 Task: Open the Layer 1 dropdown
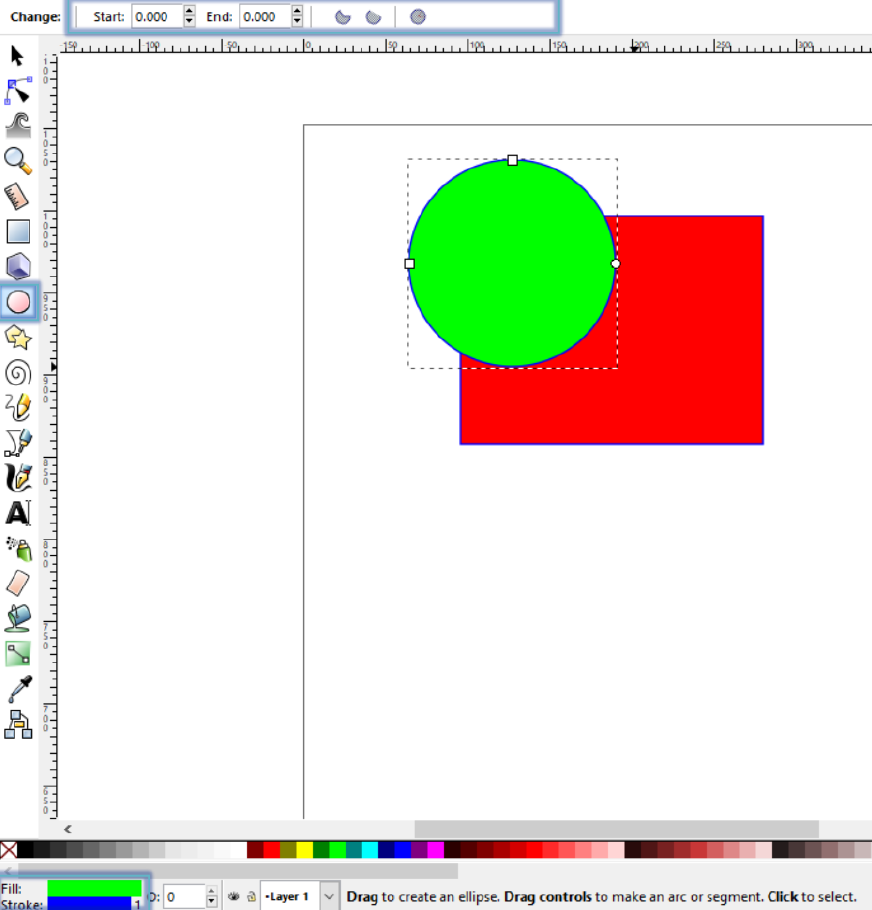tap(299, 897)
